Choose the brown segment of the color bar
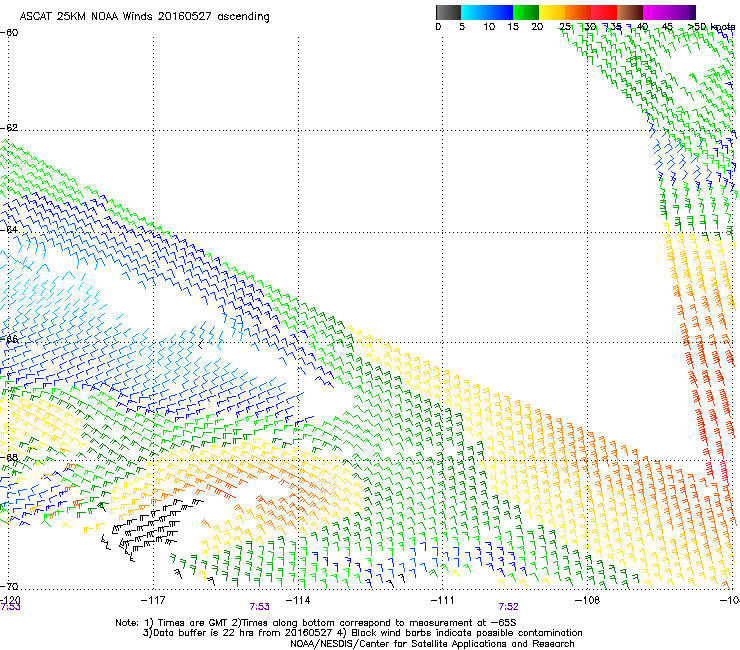The image size is (740, 650). pos(630,12)
